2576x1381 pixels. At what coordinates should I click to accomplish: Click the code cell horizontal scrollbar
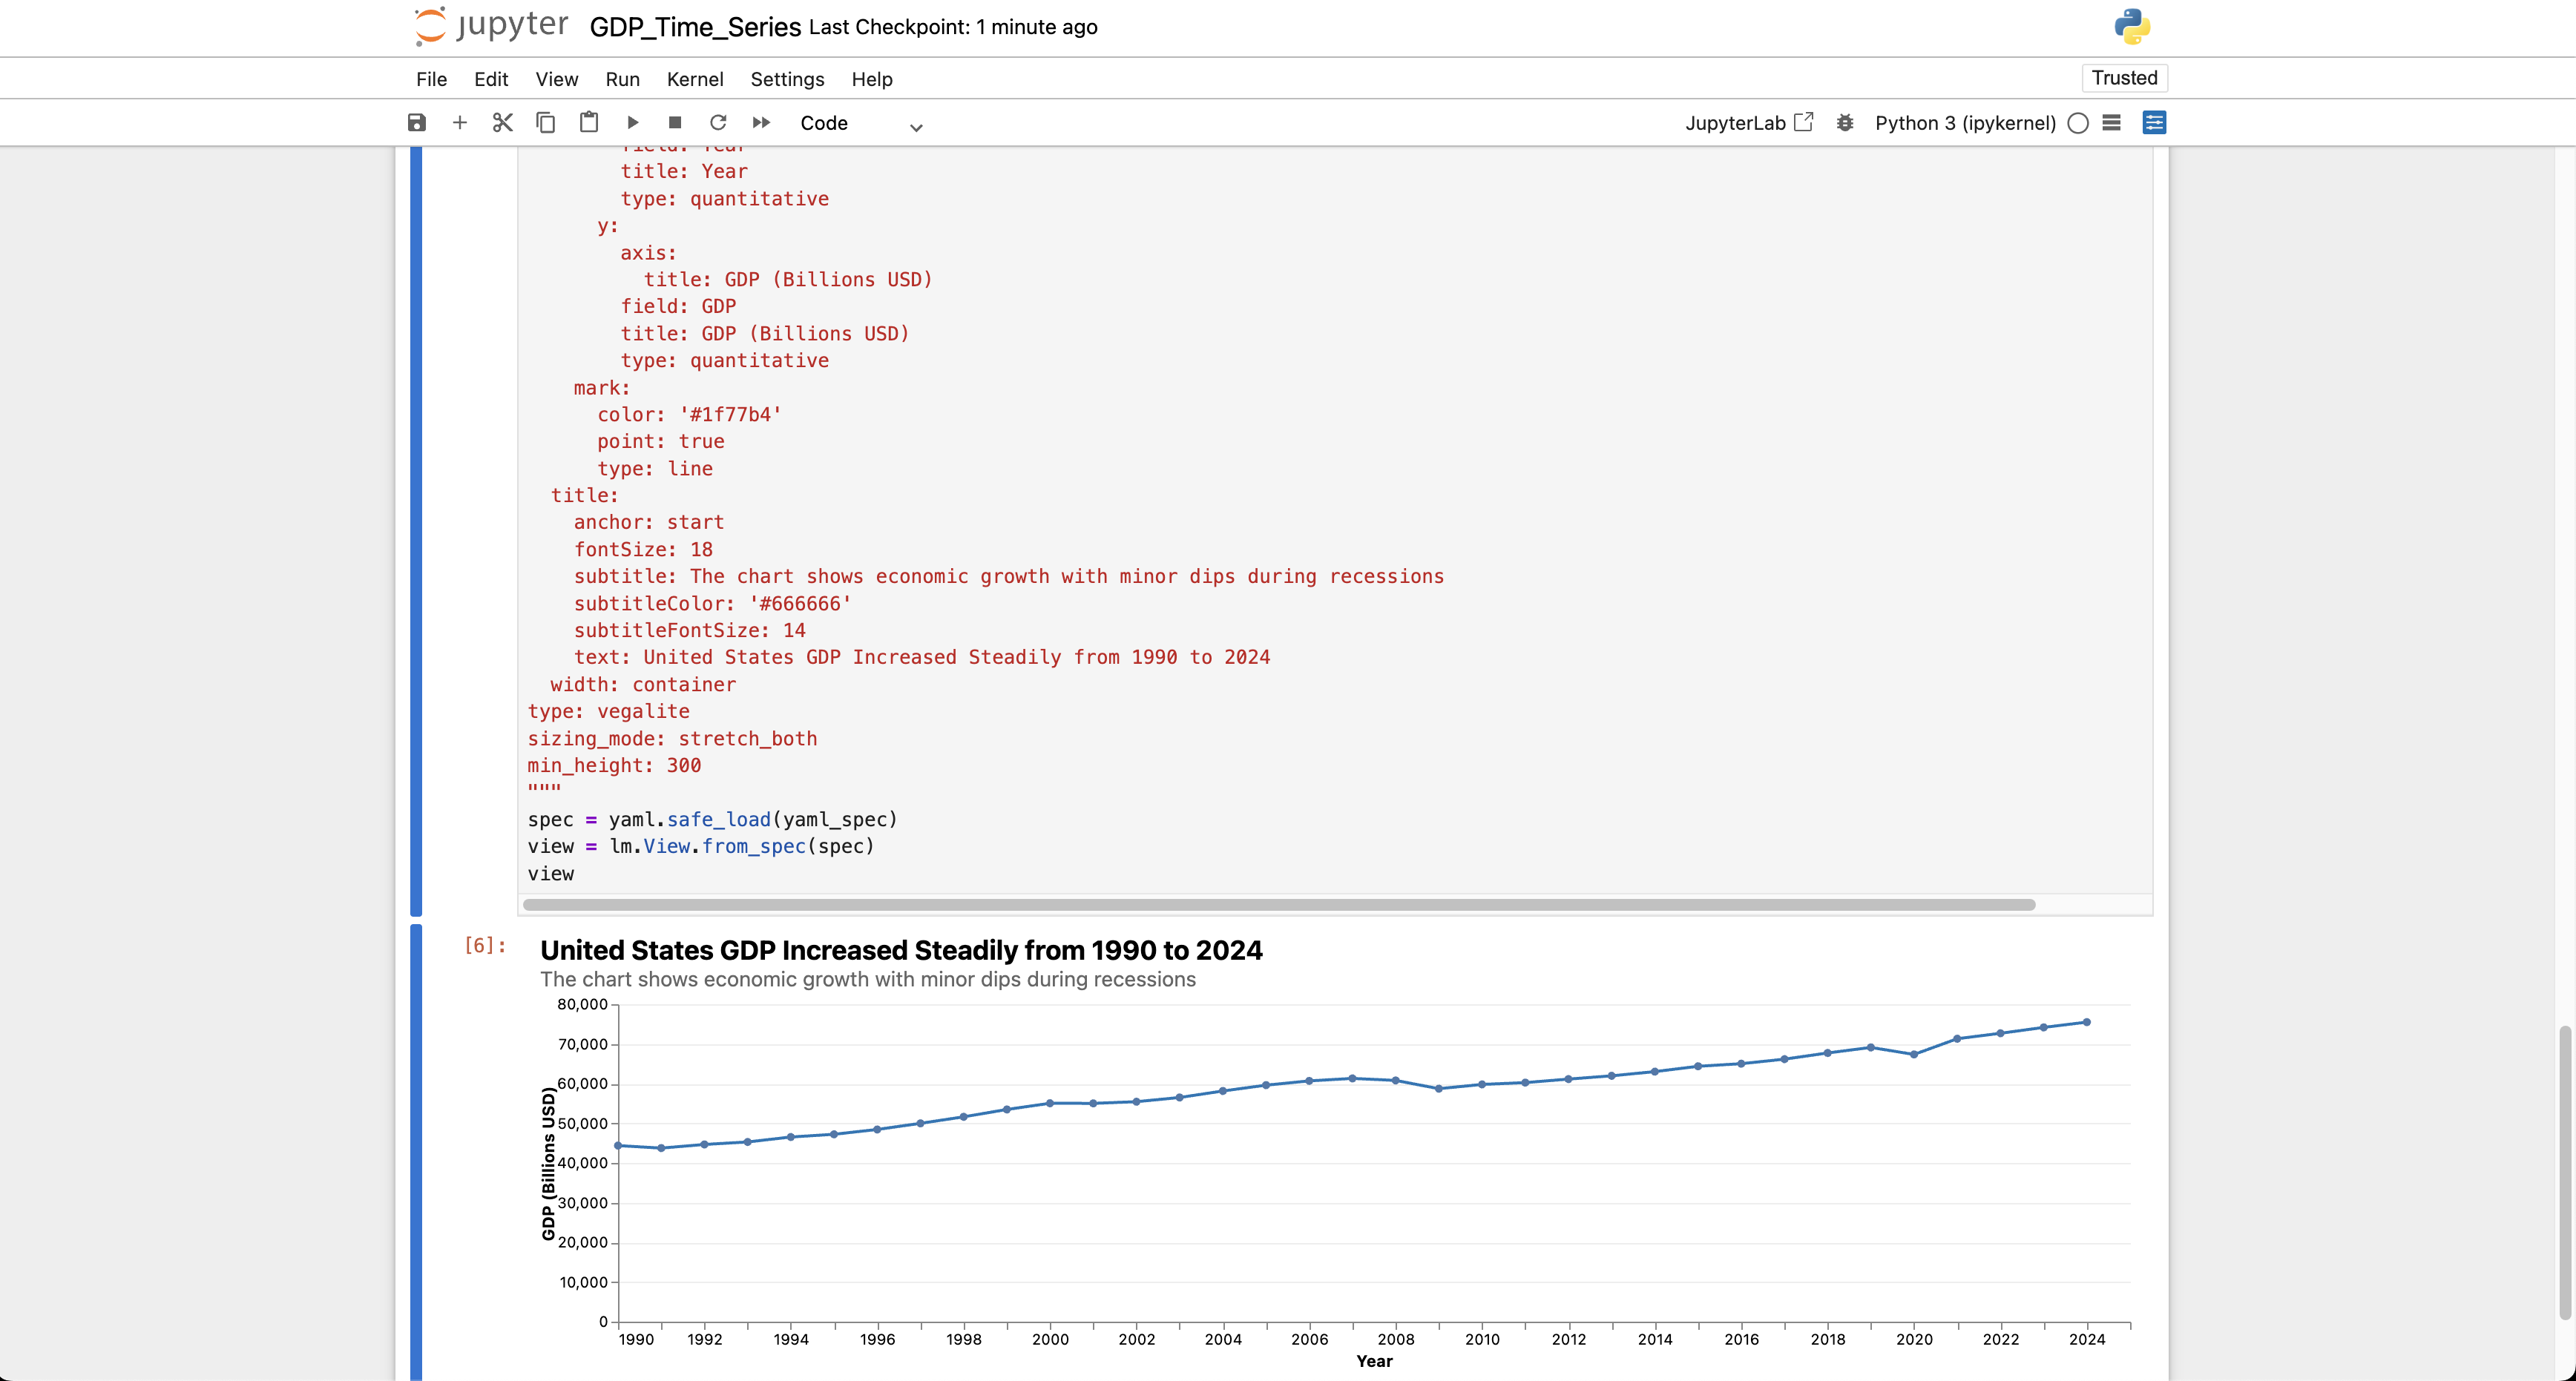pyautogui.click(x=1279, y=904)
